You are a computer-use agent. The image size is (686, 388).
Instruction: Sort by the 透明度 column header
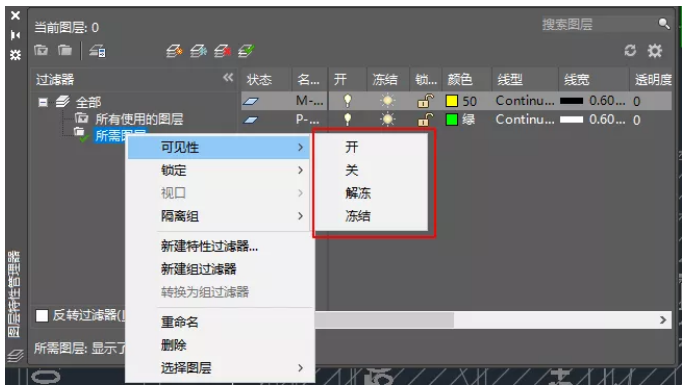(x=653, y=80)
